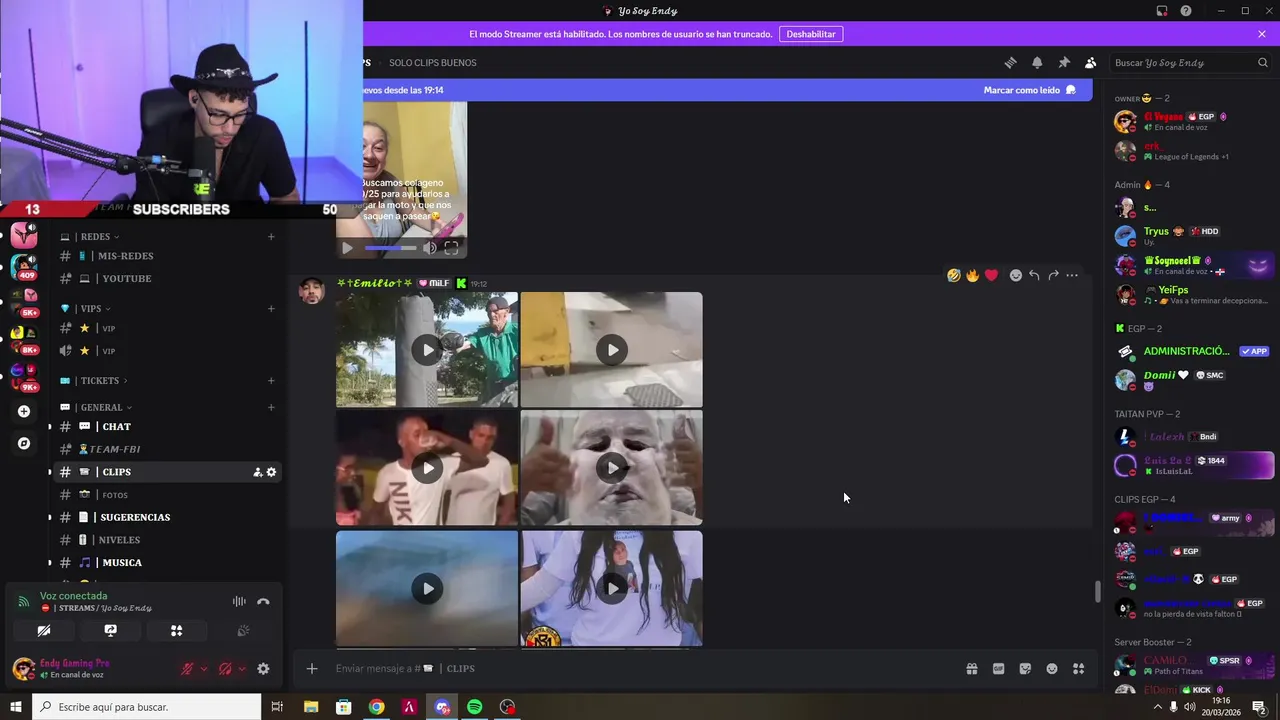Play the video of woman with long hair
This screenshot has height=720, width=1280.
(612, 589)
